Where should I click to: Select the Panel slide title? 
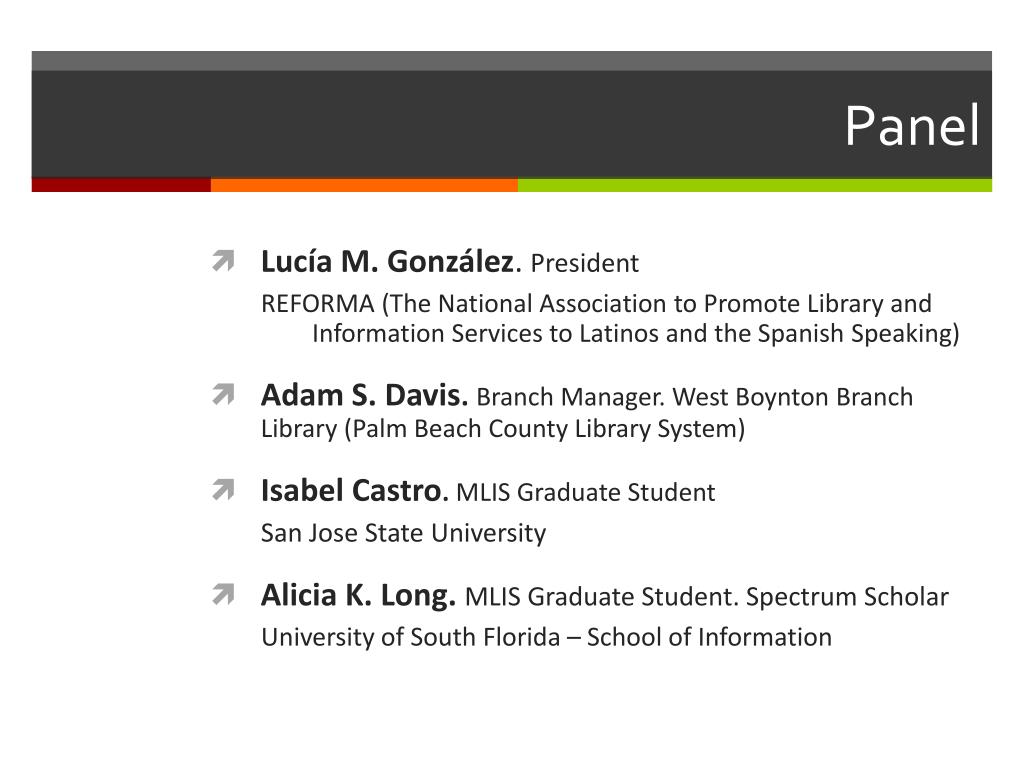point(912,125)
